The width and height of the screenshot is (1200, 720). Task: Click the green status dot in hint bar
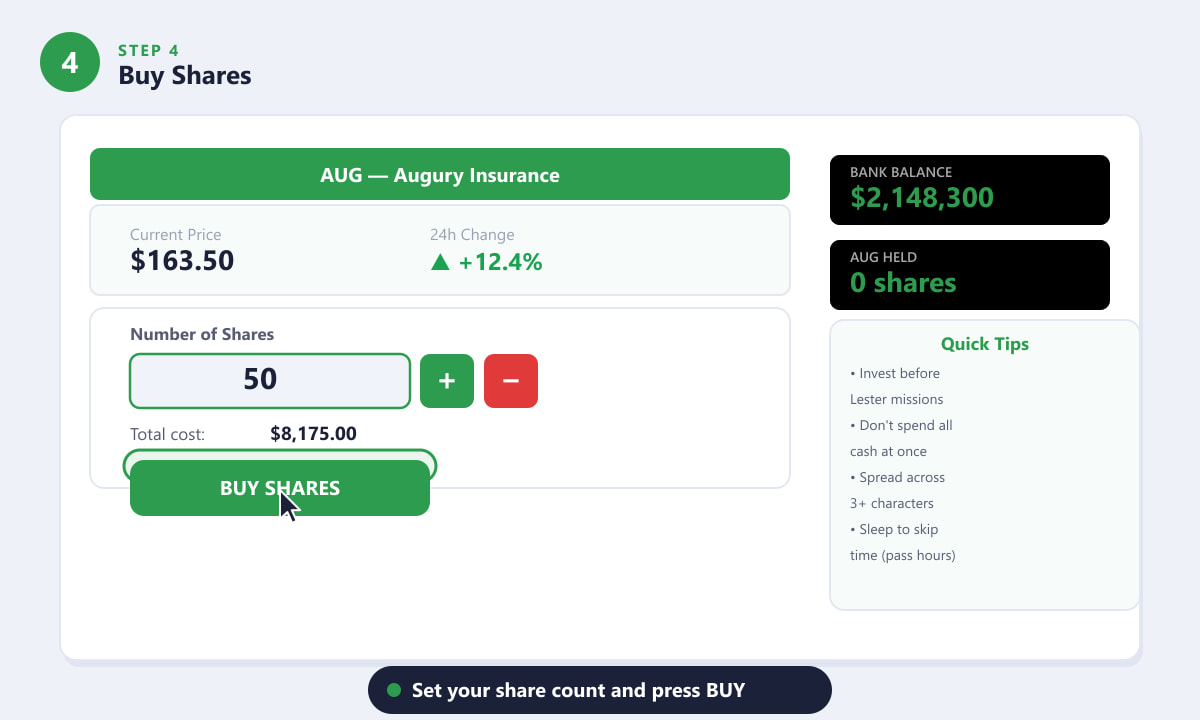(x=394, y=690)
